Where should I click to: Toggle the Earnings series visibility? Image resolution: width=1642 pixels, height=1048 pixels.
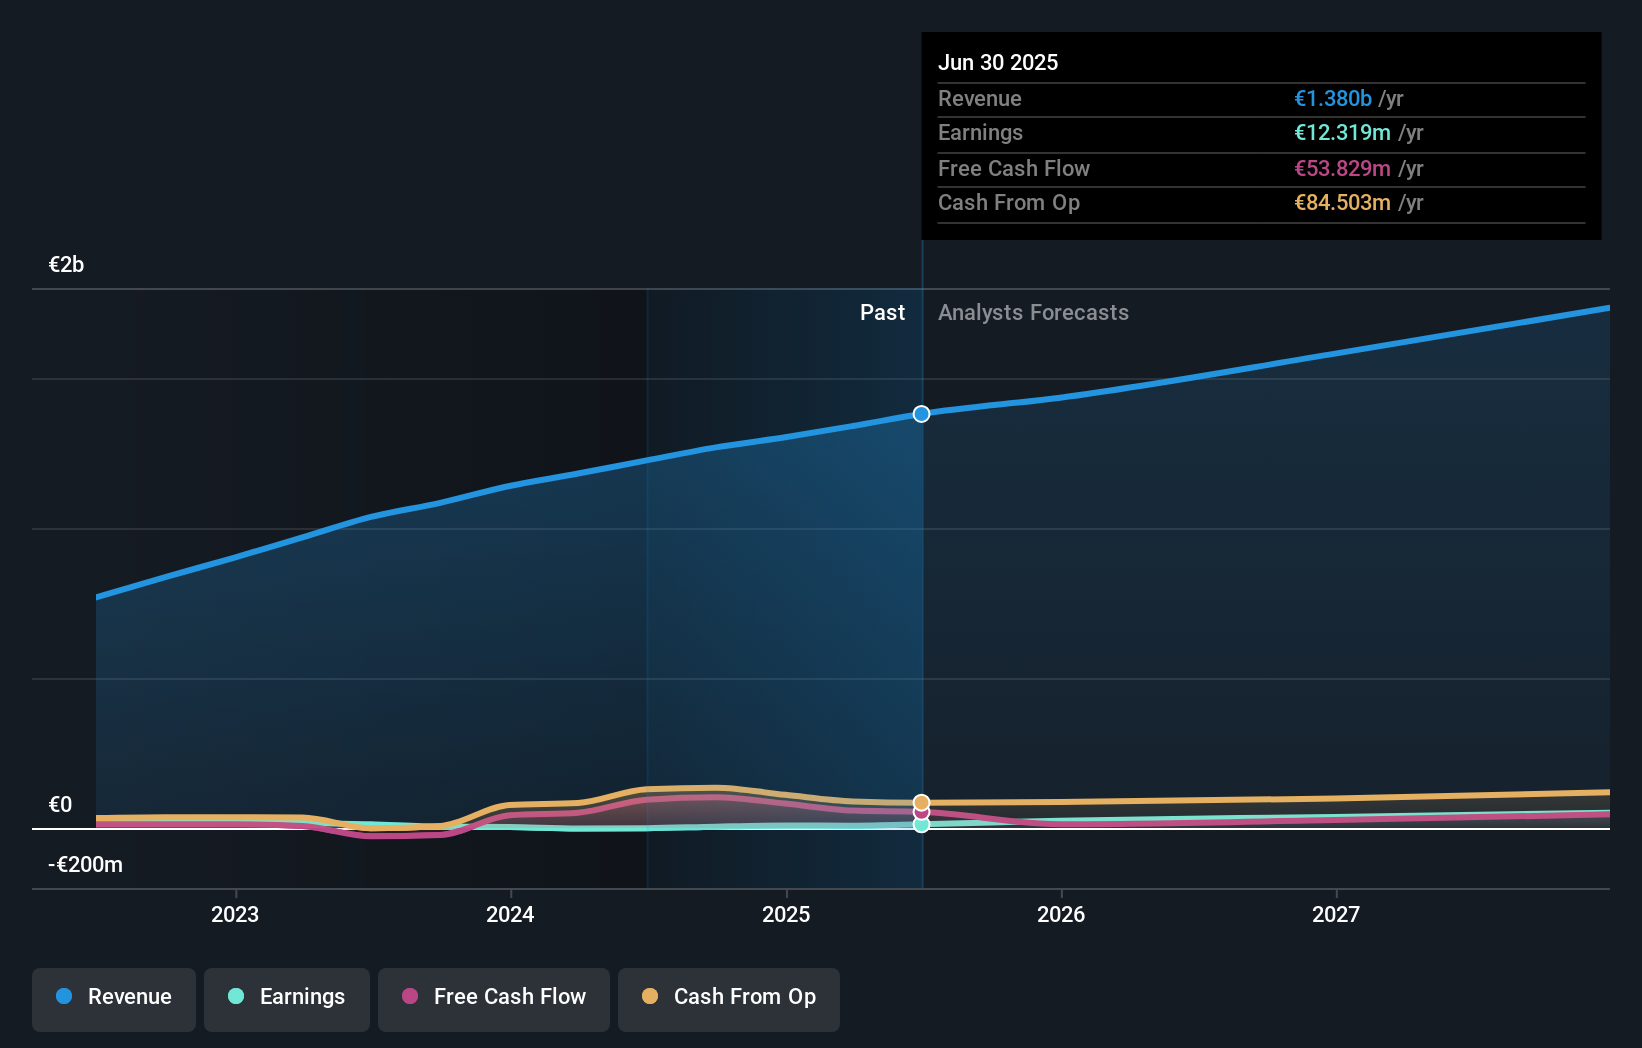pyautogui.click(x=286, y=997)
